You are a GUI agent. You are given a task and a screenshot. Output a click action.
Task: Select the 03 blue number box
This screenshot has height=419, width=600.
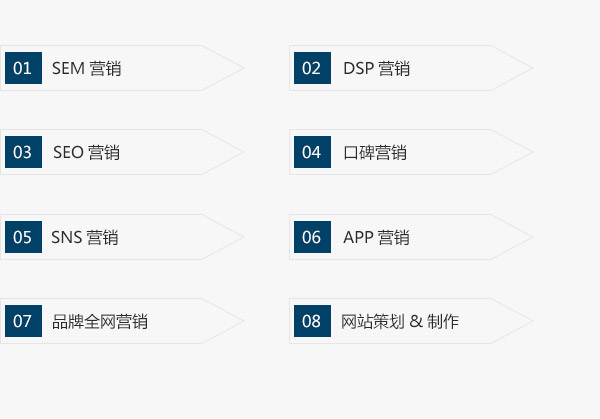(x=23, y=152)
